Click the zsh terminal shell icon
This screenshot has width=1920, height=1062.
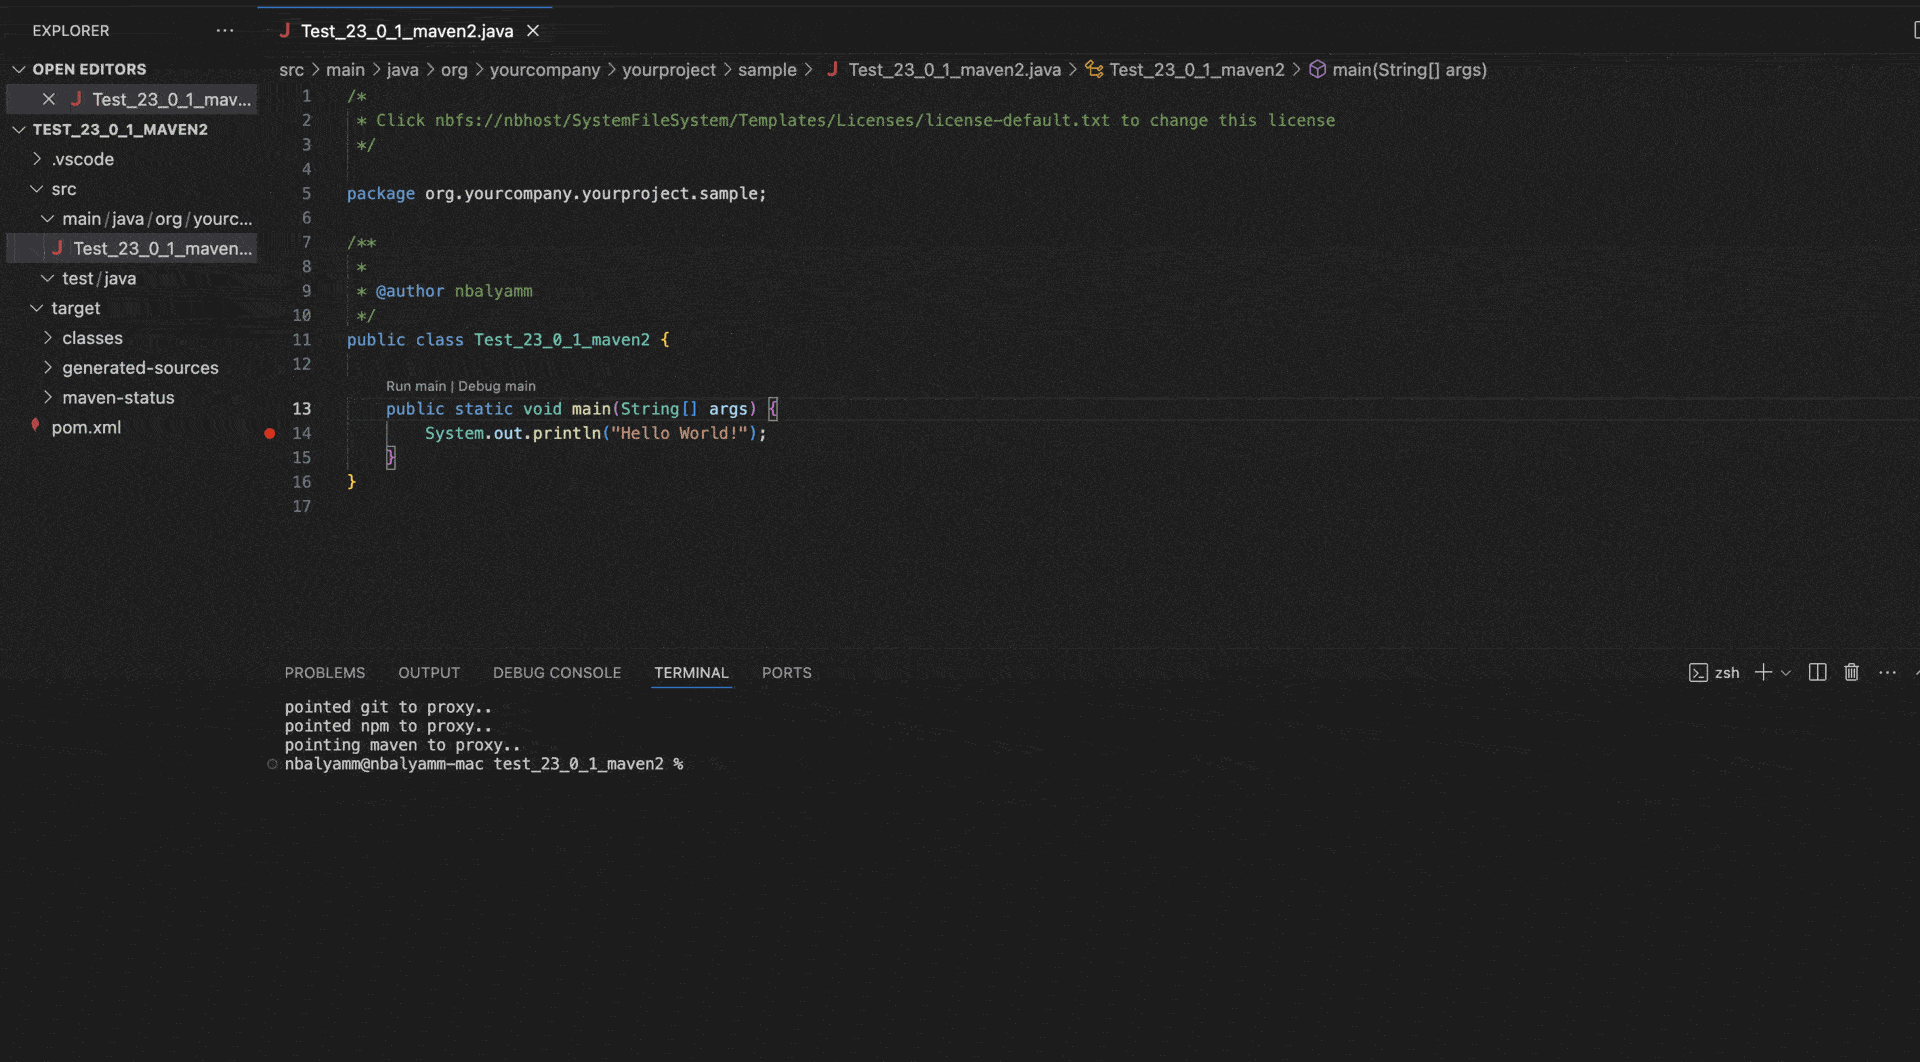pyautogui.click(x=1698, y=673)
